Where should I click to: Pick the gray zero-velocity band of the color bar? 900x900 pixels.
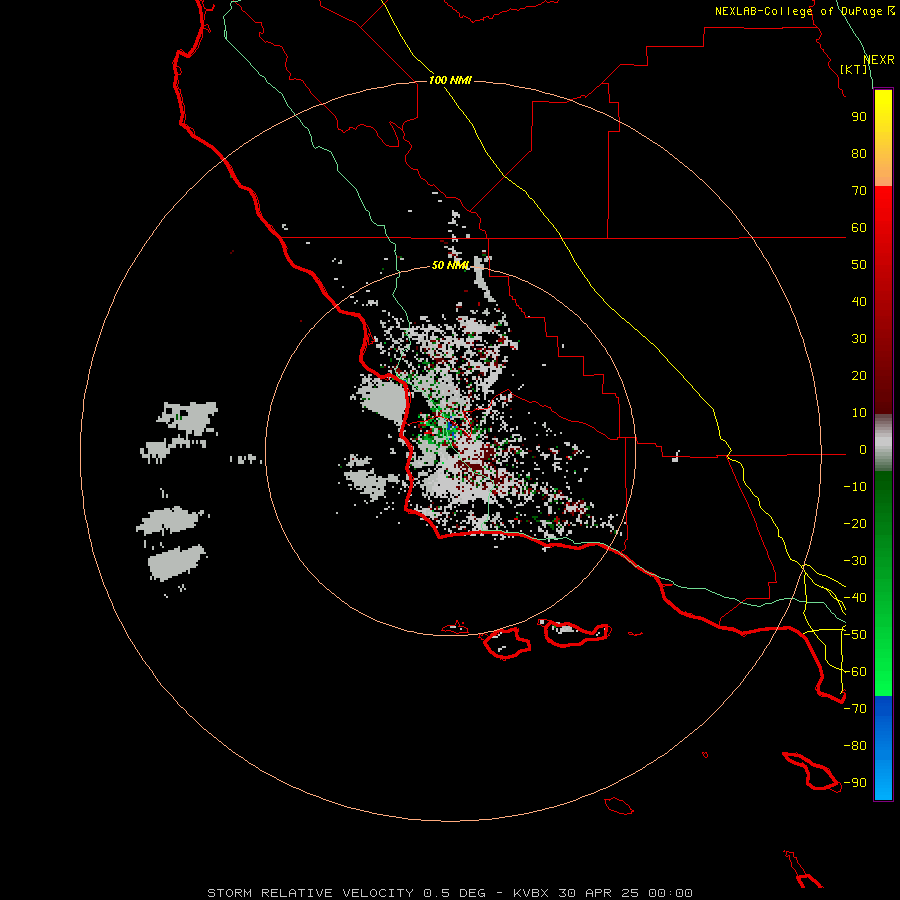click(883, 443)
